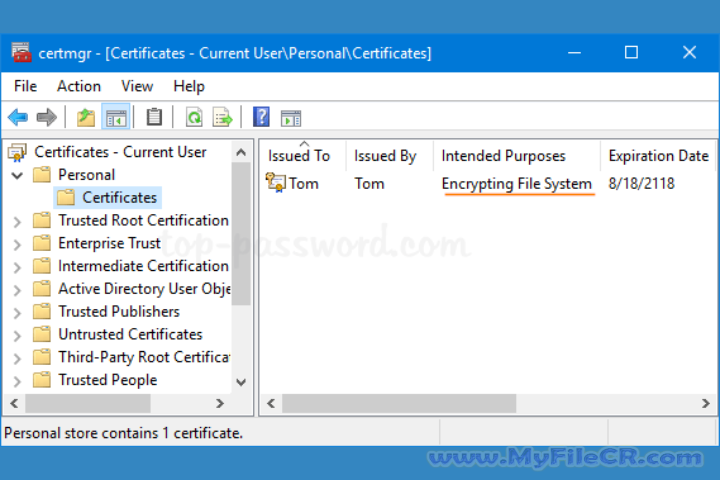The width and height of the screenshot is (720, 480).
Task: Expand the Trusted People node
Action: pos(17,381)
